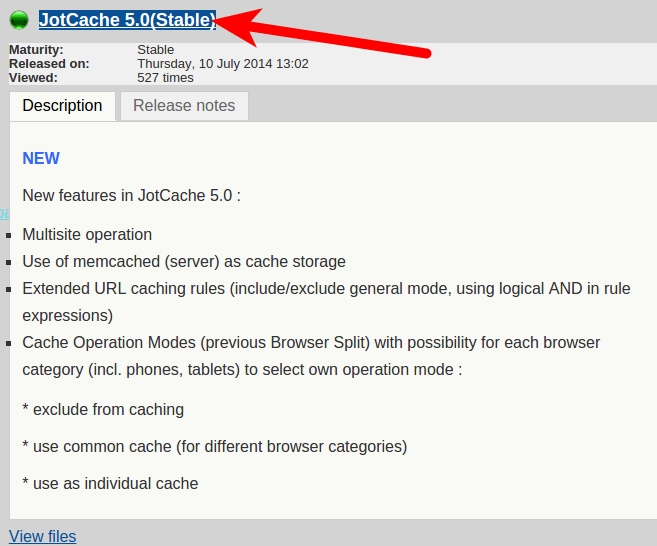This screenshot has width=657, height=546.
Task: Click the Released on label
Action: pyautogui.click(x=49, y=64)
